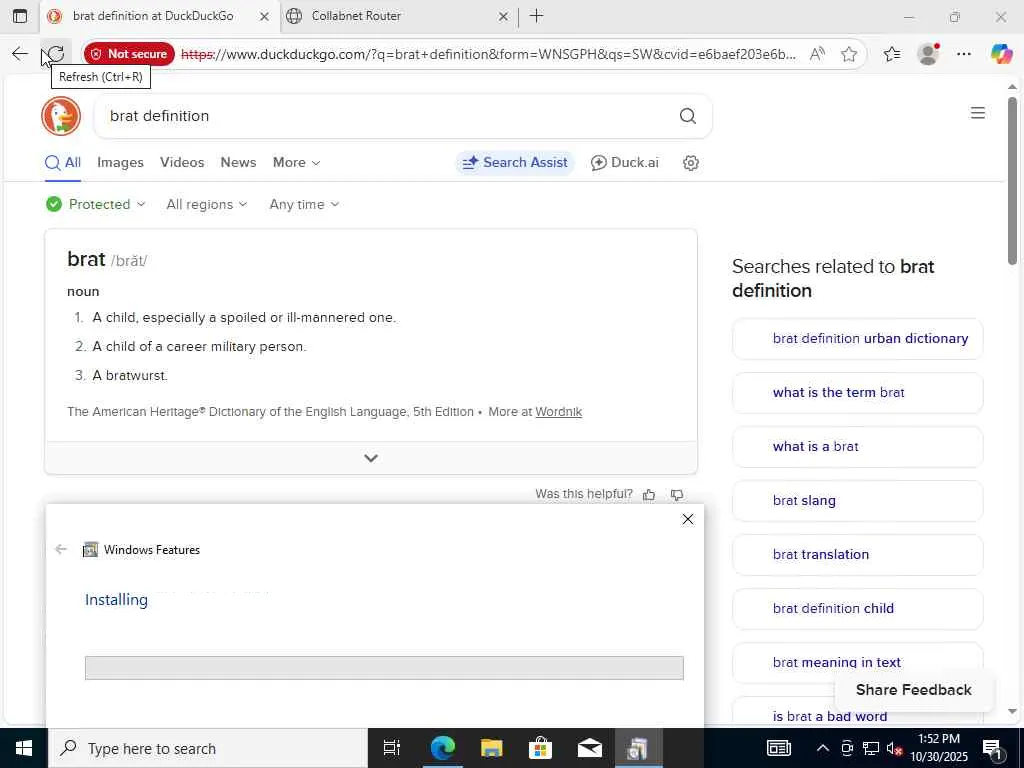Click the Not secure site badge

(129, 54)
